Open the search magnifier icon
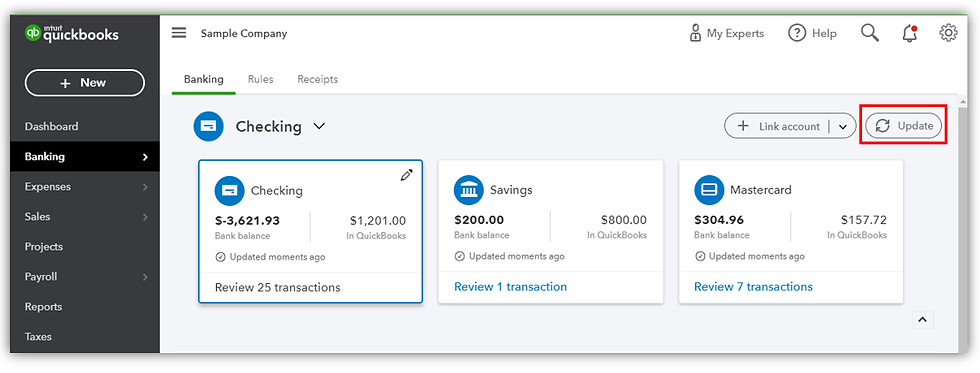Viewport: 980px width, 373px height. (x=869, y=33)
